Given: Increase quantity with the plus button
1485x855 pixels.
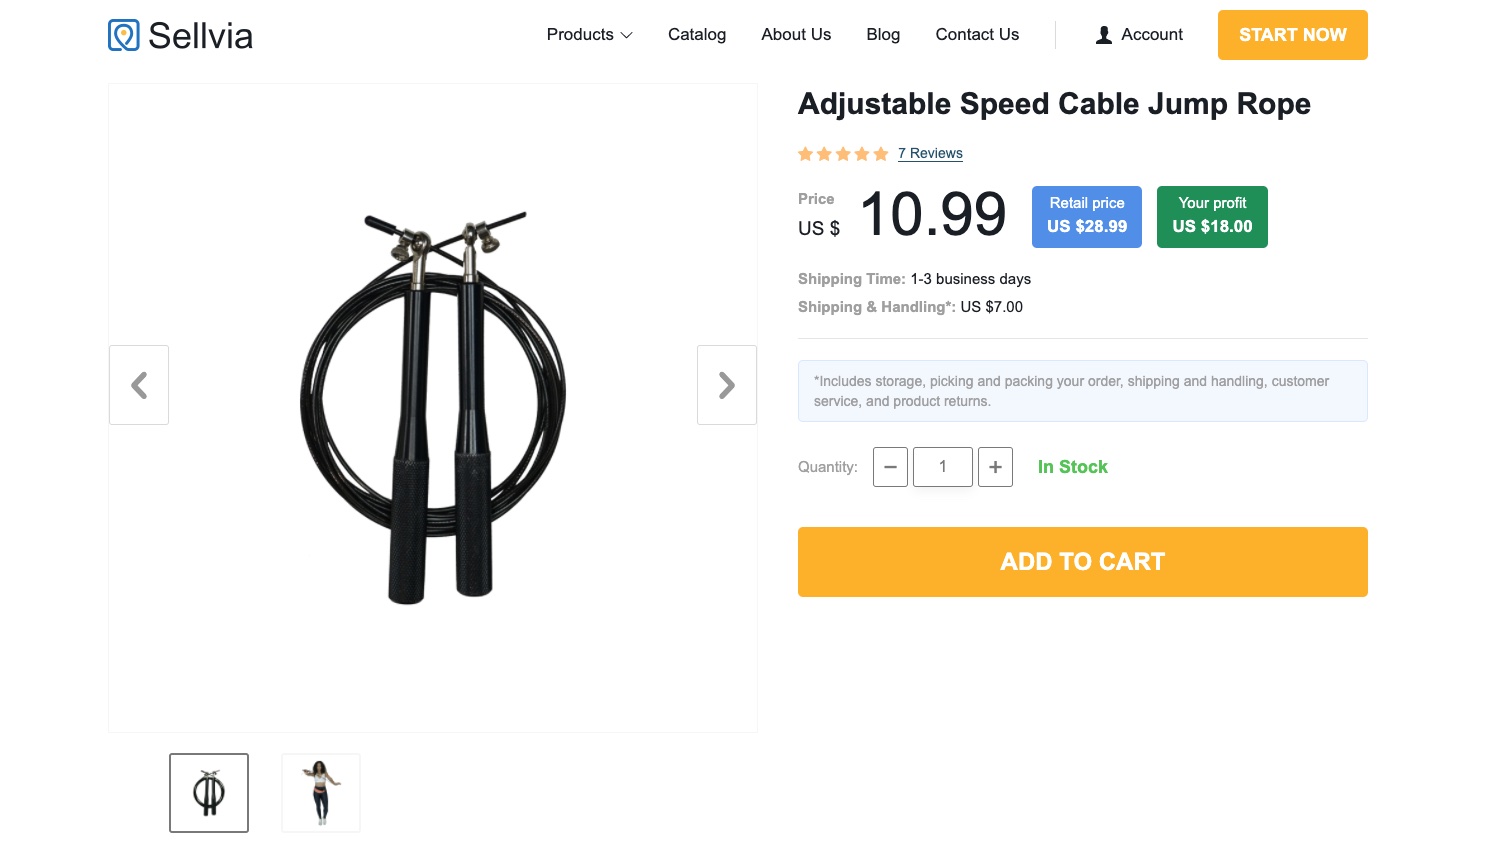Looking at the screenshot, I should [995, 467].
